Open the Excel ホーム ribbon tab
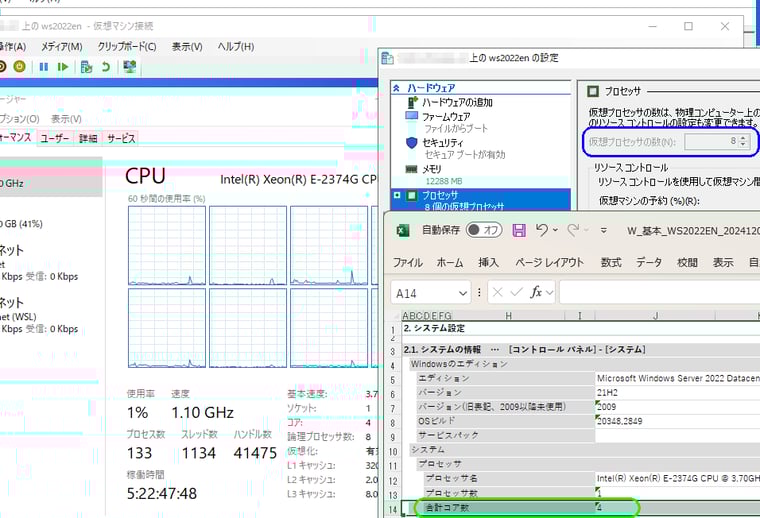 (x=450, y=263)
